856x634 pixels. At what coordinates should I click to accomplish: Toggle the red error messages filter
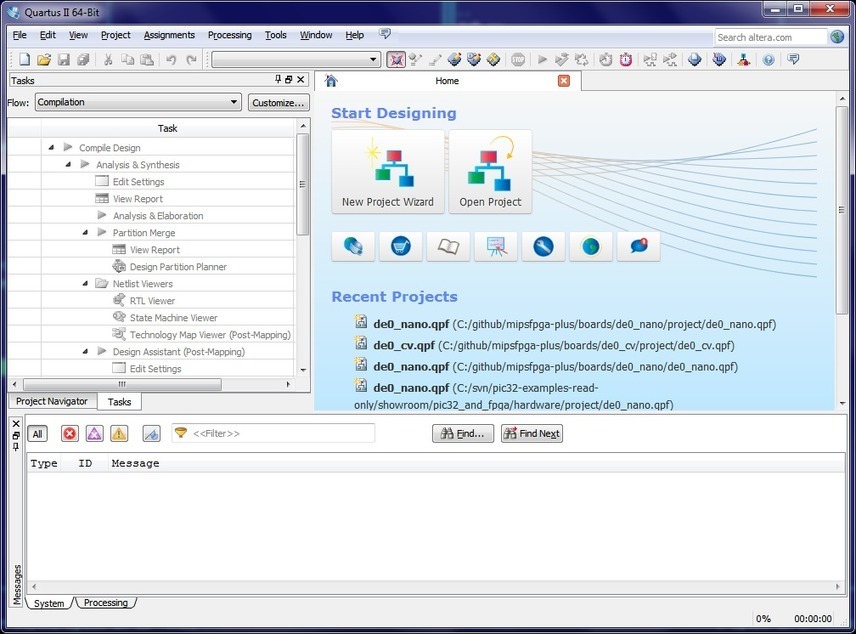pos(69,434)
